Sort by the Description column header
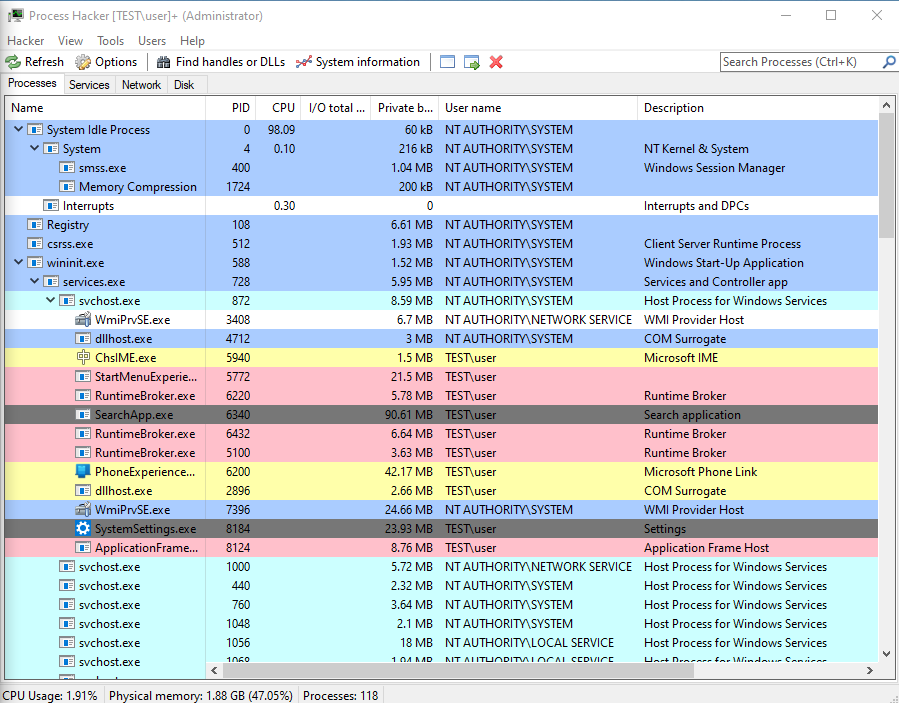The width and height of the screenshot is (899, 703). coord(757,108)
